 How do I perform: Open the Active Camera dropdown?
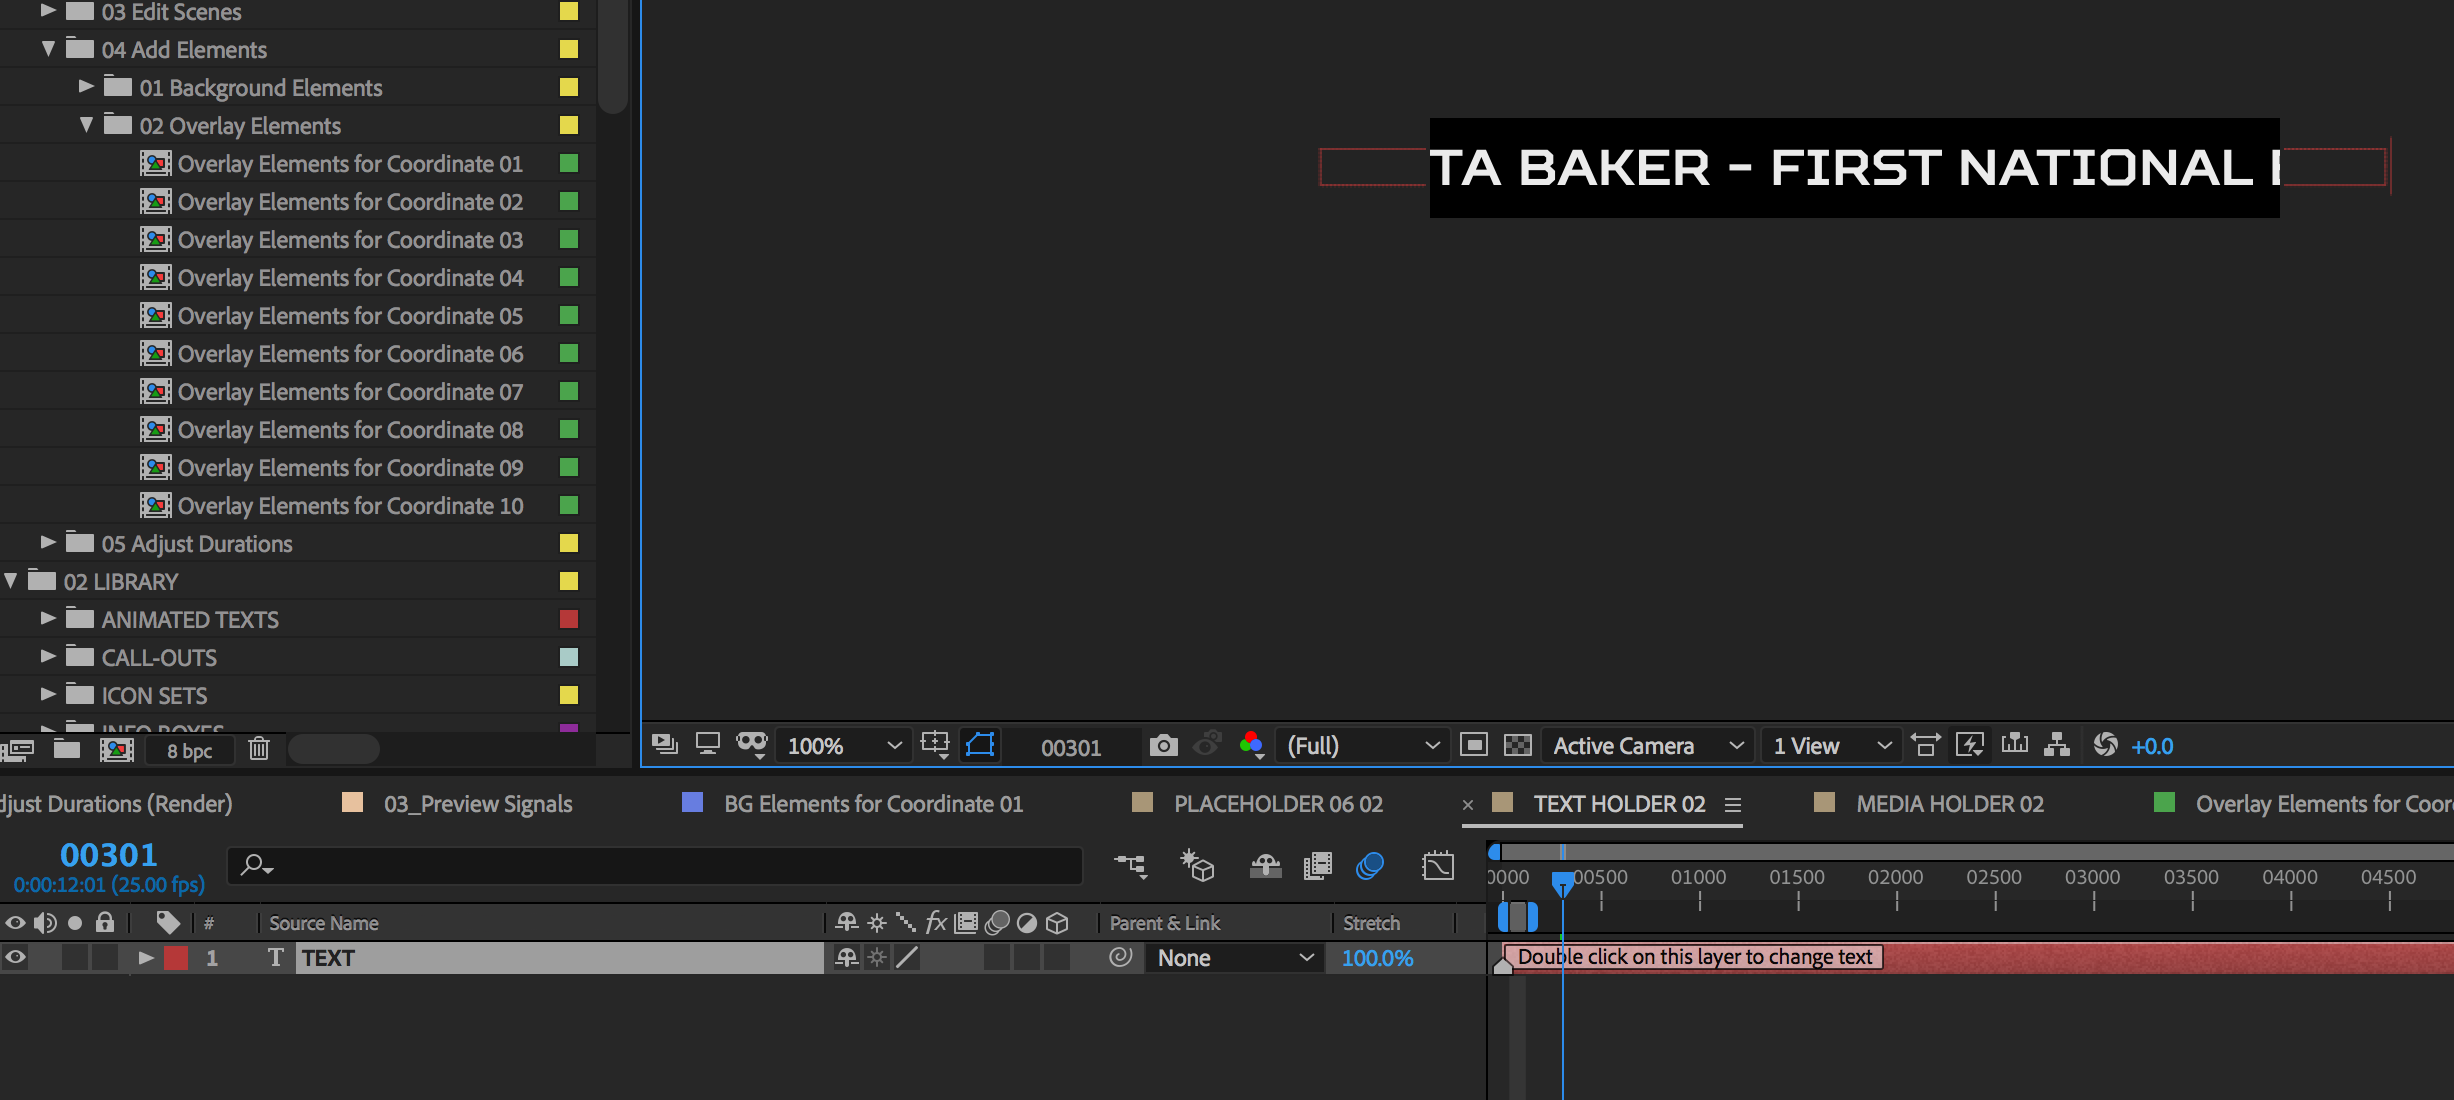(x=1647, y=746)
